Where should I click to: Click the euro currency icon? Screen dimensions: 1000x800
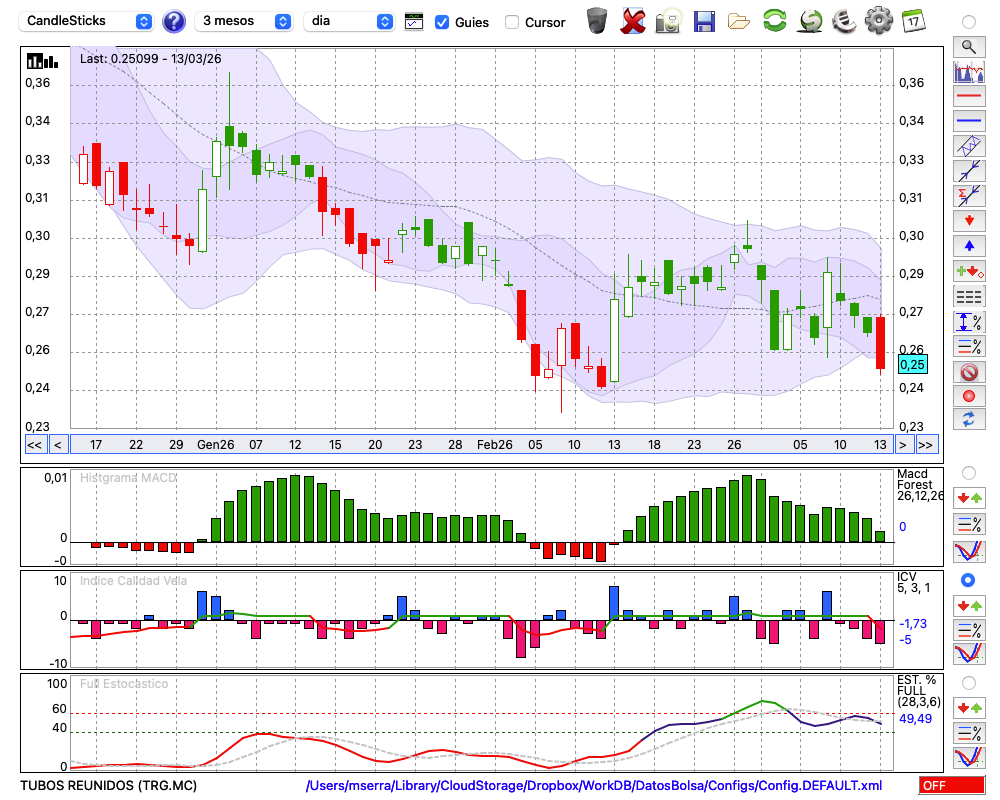coord(844,20)
